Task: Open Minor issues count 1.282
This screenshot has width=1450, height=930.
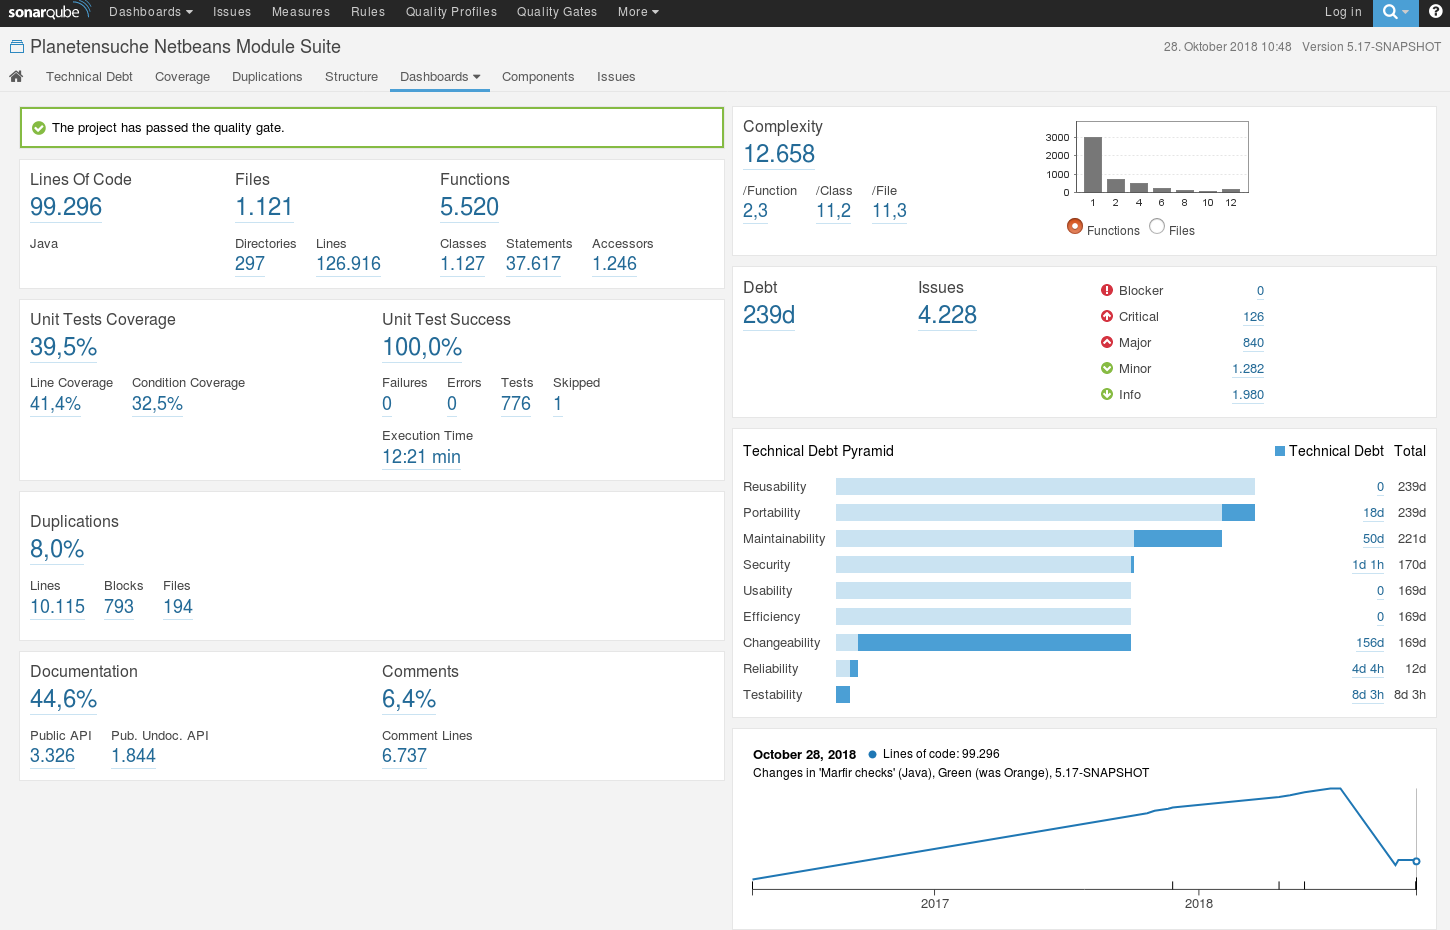Action: point(1248,369)
